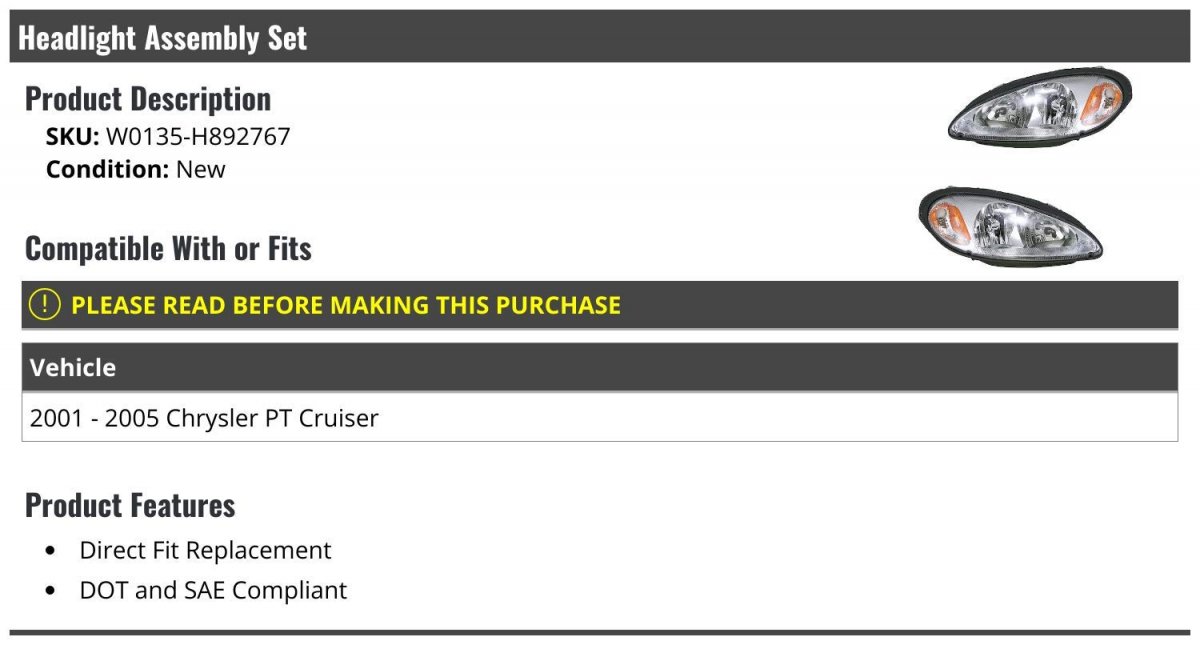Click the Compatible With or Fits heading
The width and height of the screenshot is (1200, 645).
click(x=168, y=248)
